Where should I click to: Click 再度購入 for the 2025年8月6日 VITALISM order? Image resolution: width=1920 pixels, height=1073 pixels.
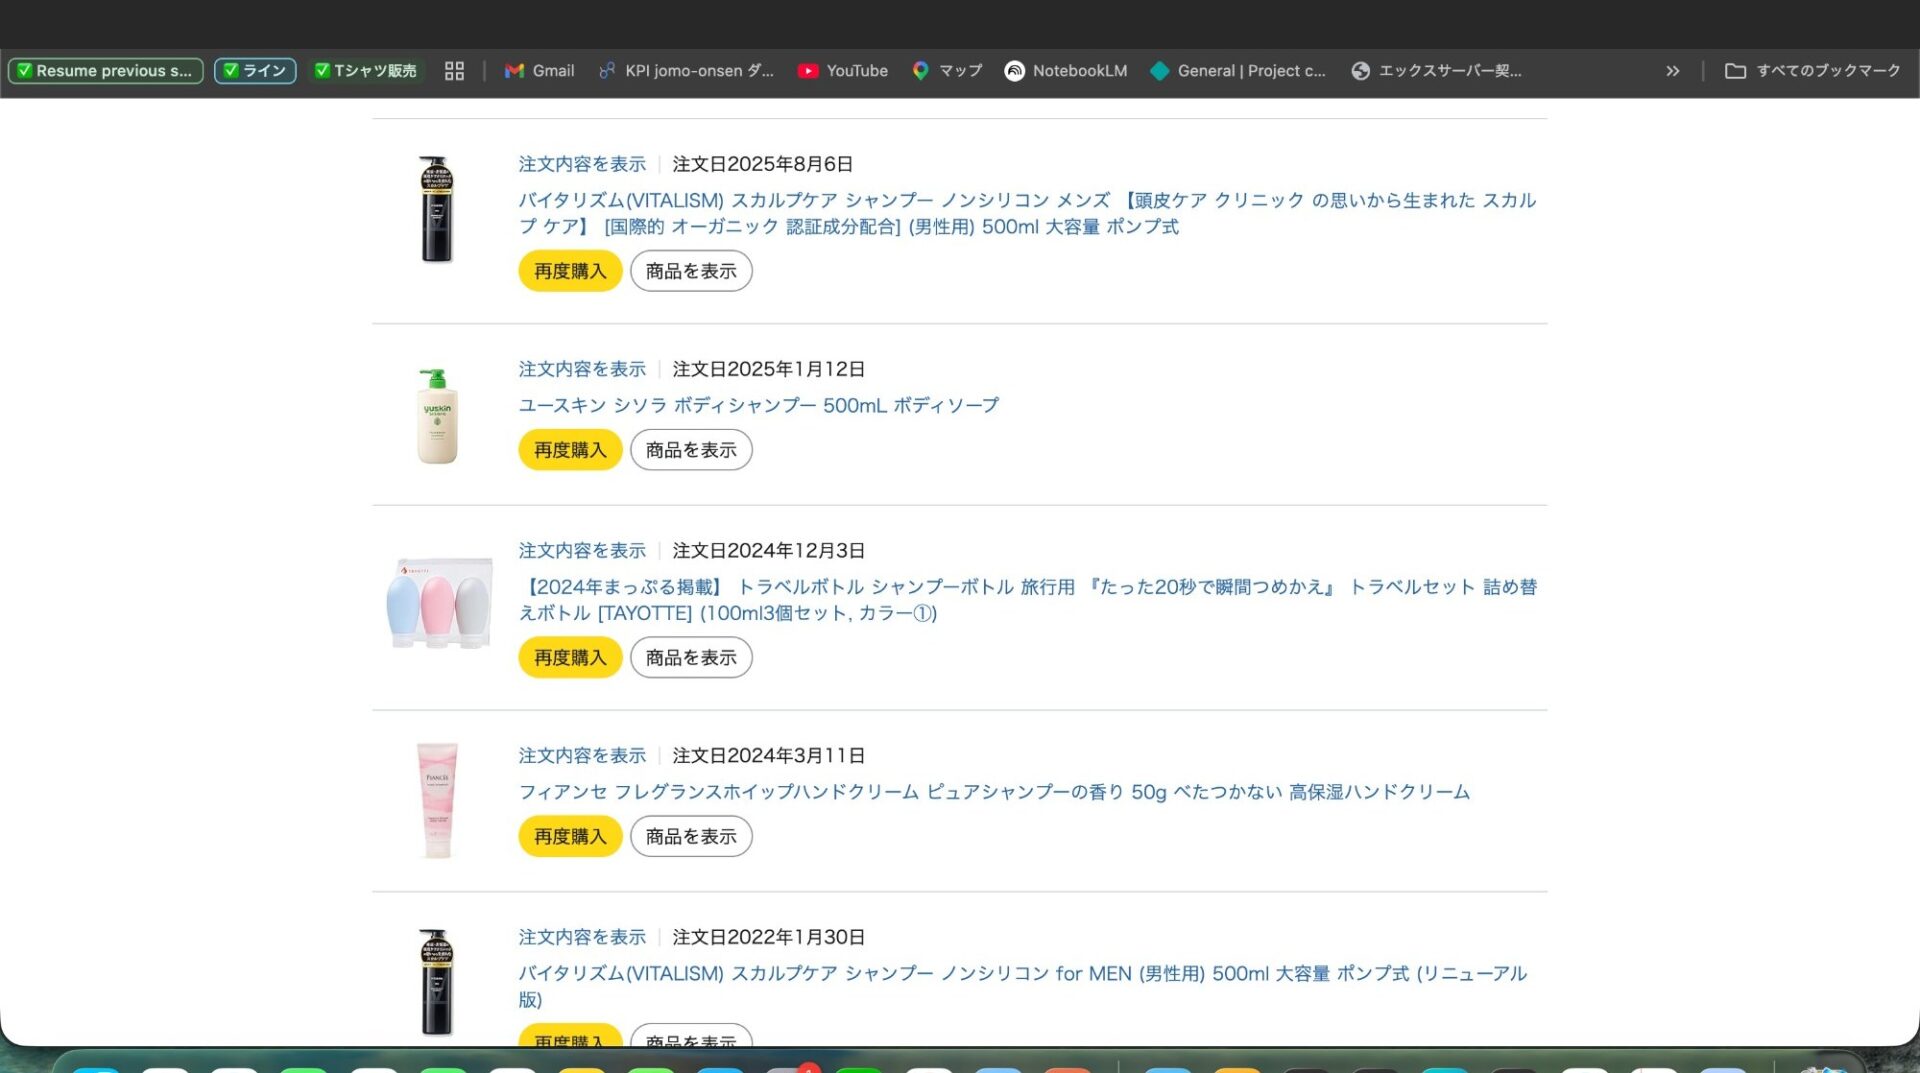click(570, 271)
